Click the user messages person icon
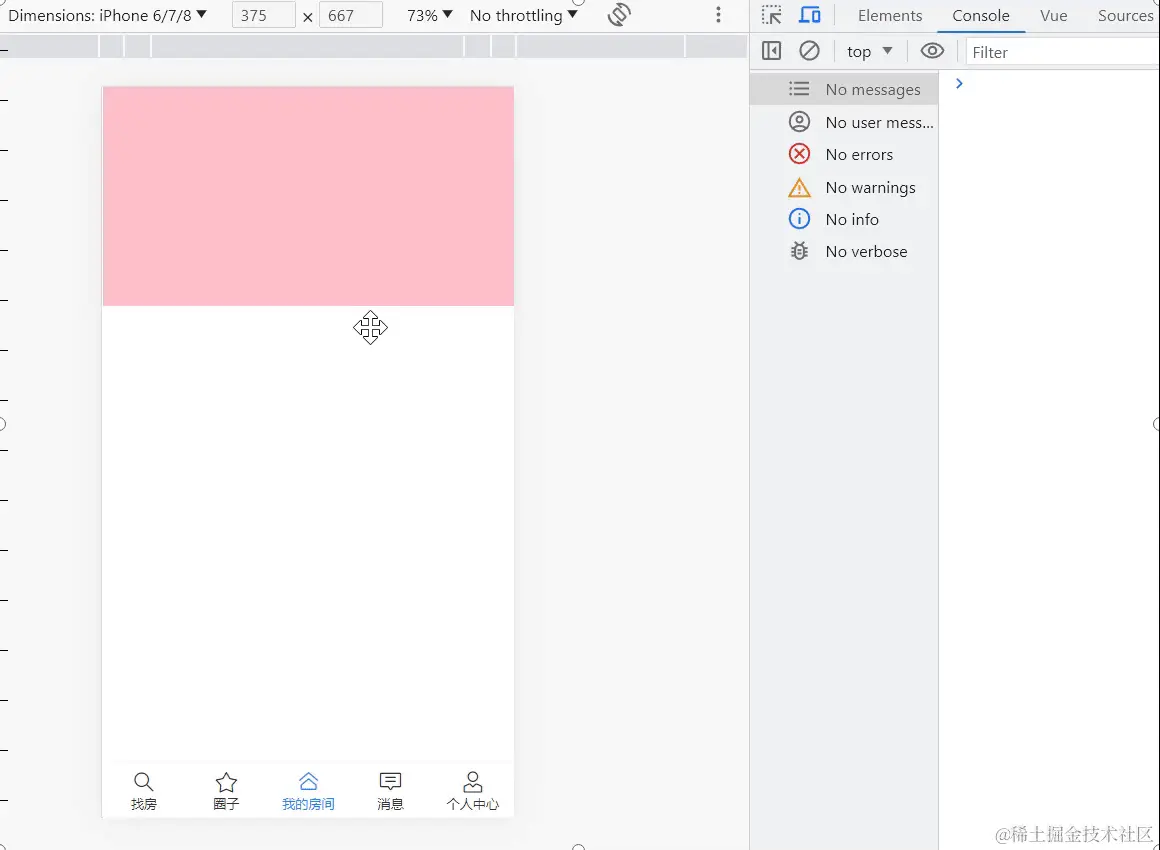 click(799, 121)
